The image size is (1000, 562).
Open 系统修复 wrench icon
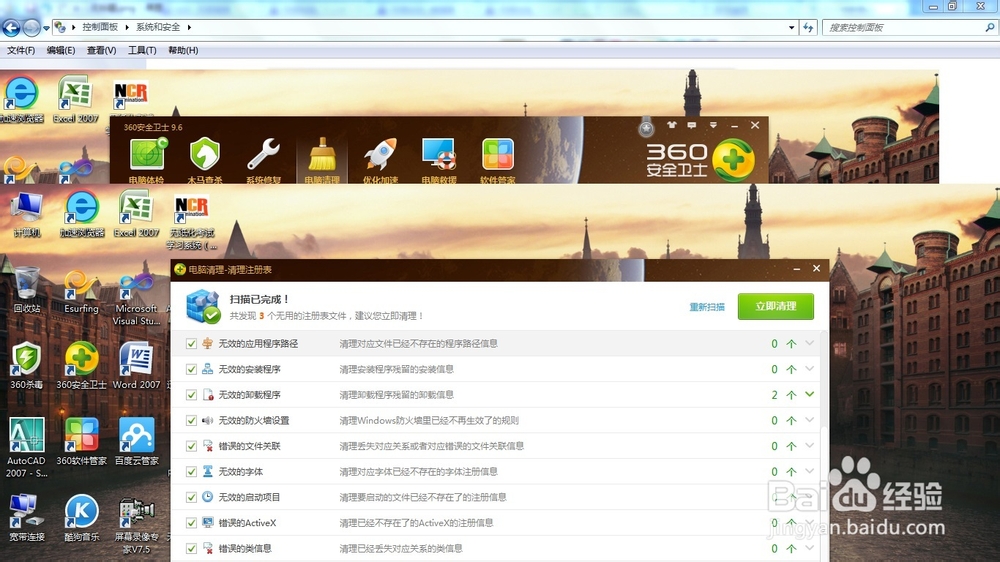pos(263,159)
